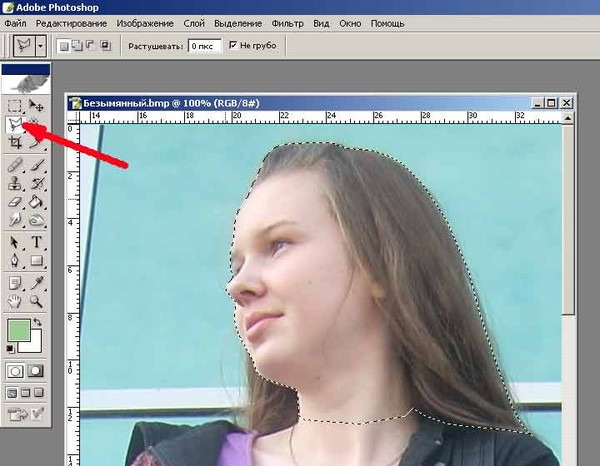Set Add to Selection mode
600x466 pixels.
[77, 46]
